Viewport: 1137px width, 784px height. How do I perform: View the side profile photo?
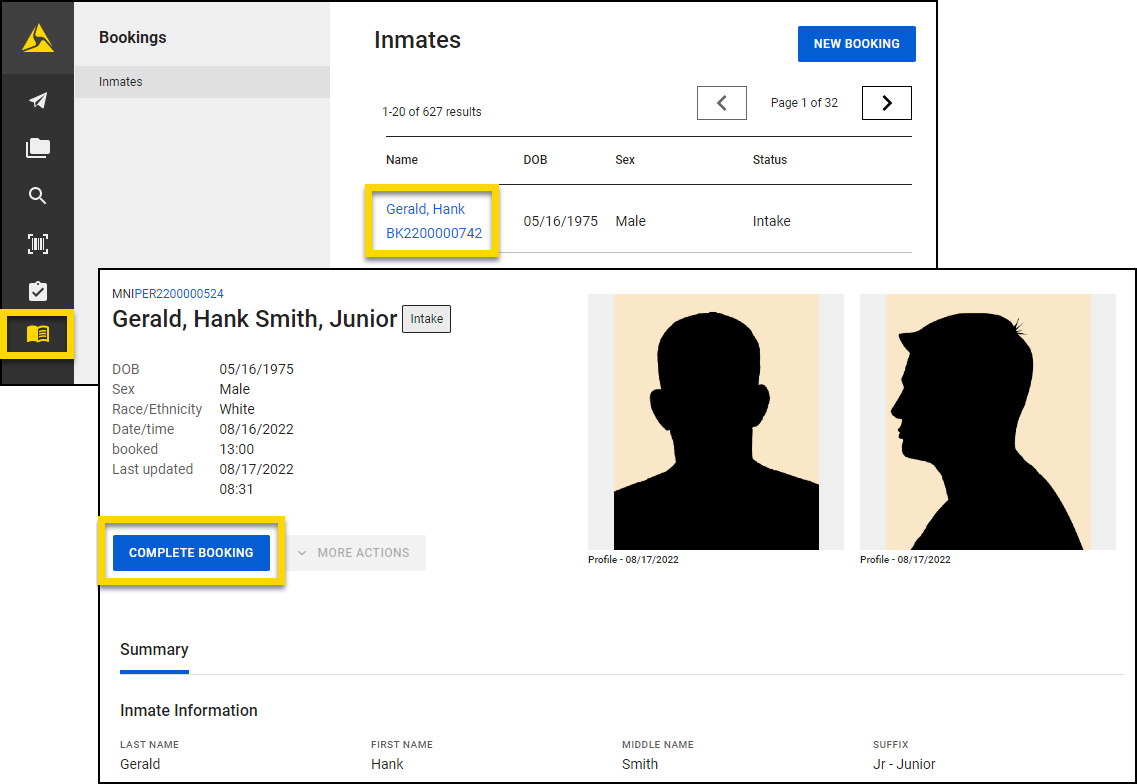click(x=987, y=422)
